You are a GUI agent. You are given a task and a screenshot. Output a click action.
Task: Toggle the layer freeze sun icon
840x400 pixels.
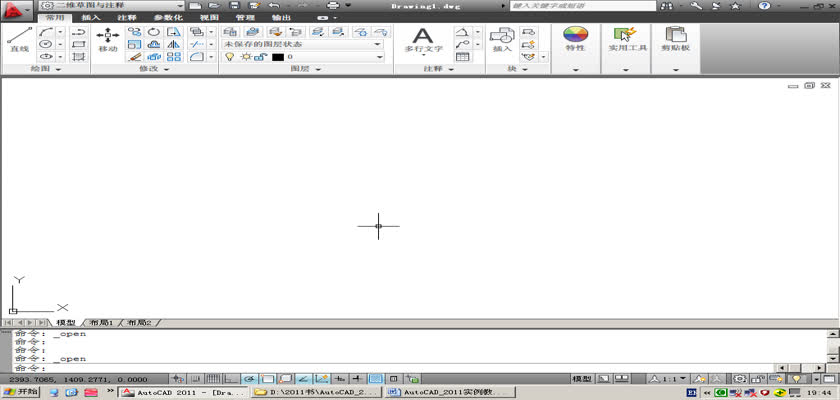point(245,57)
